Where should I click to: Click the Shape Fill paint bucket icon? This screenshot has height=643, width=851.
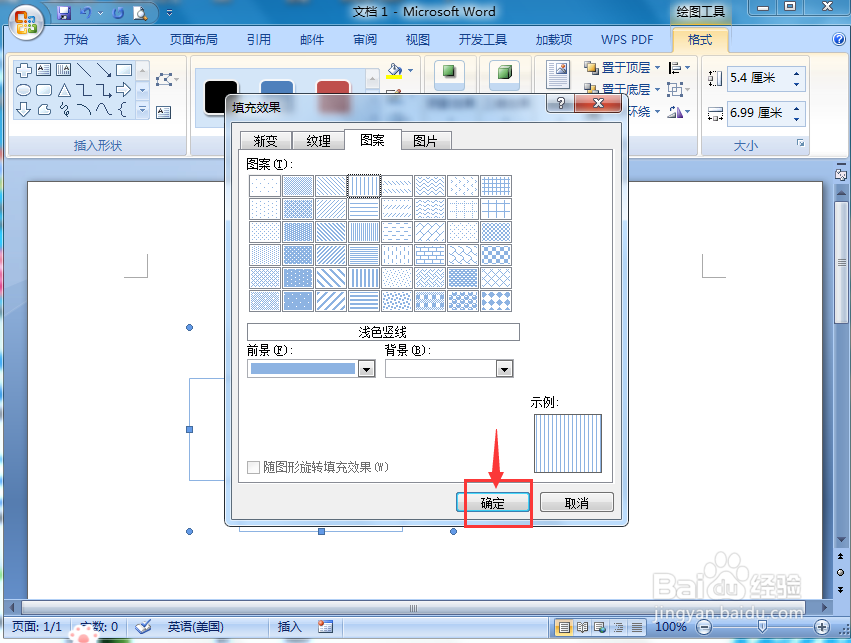[x=395, y=70]
